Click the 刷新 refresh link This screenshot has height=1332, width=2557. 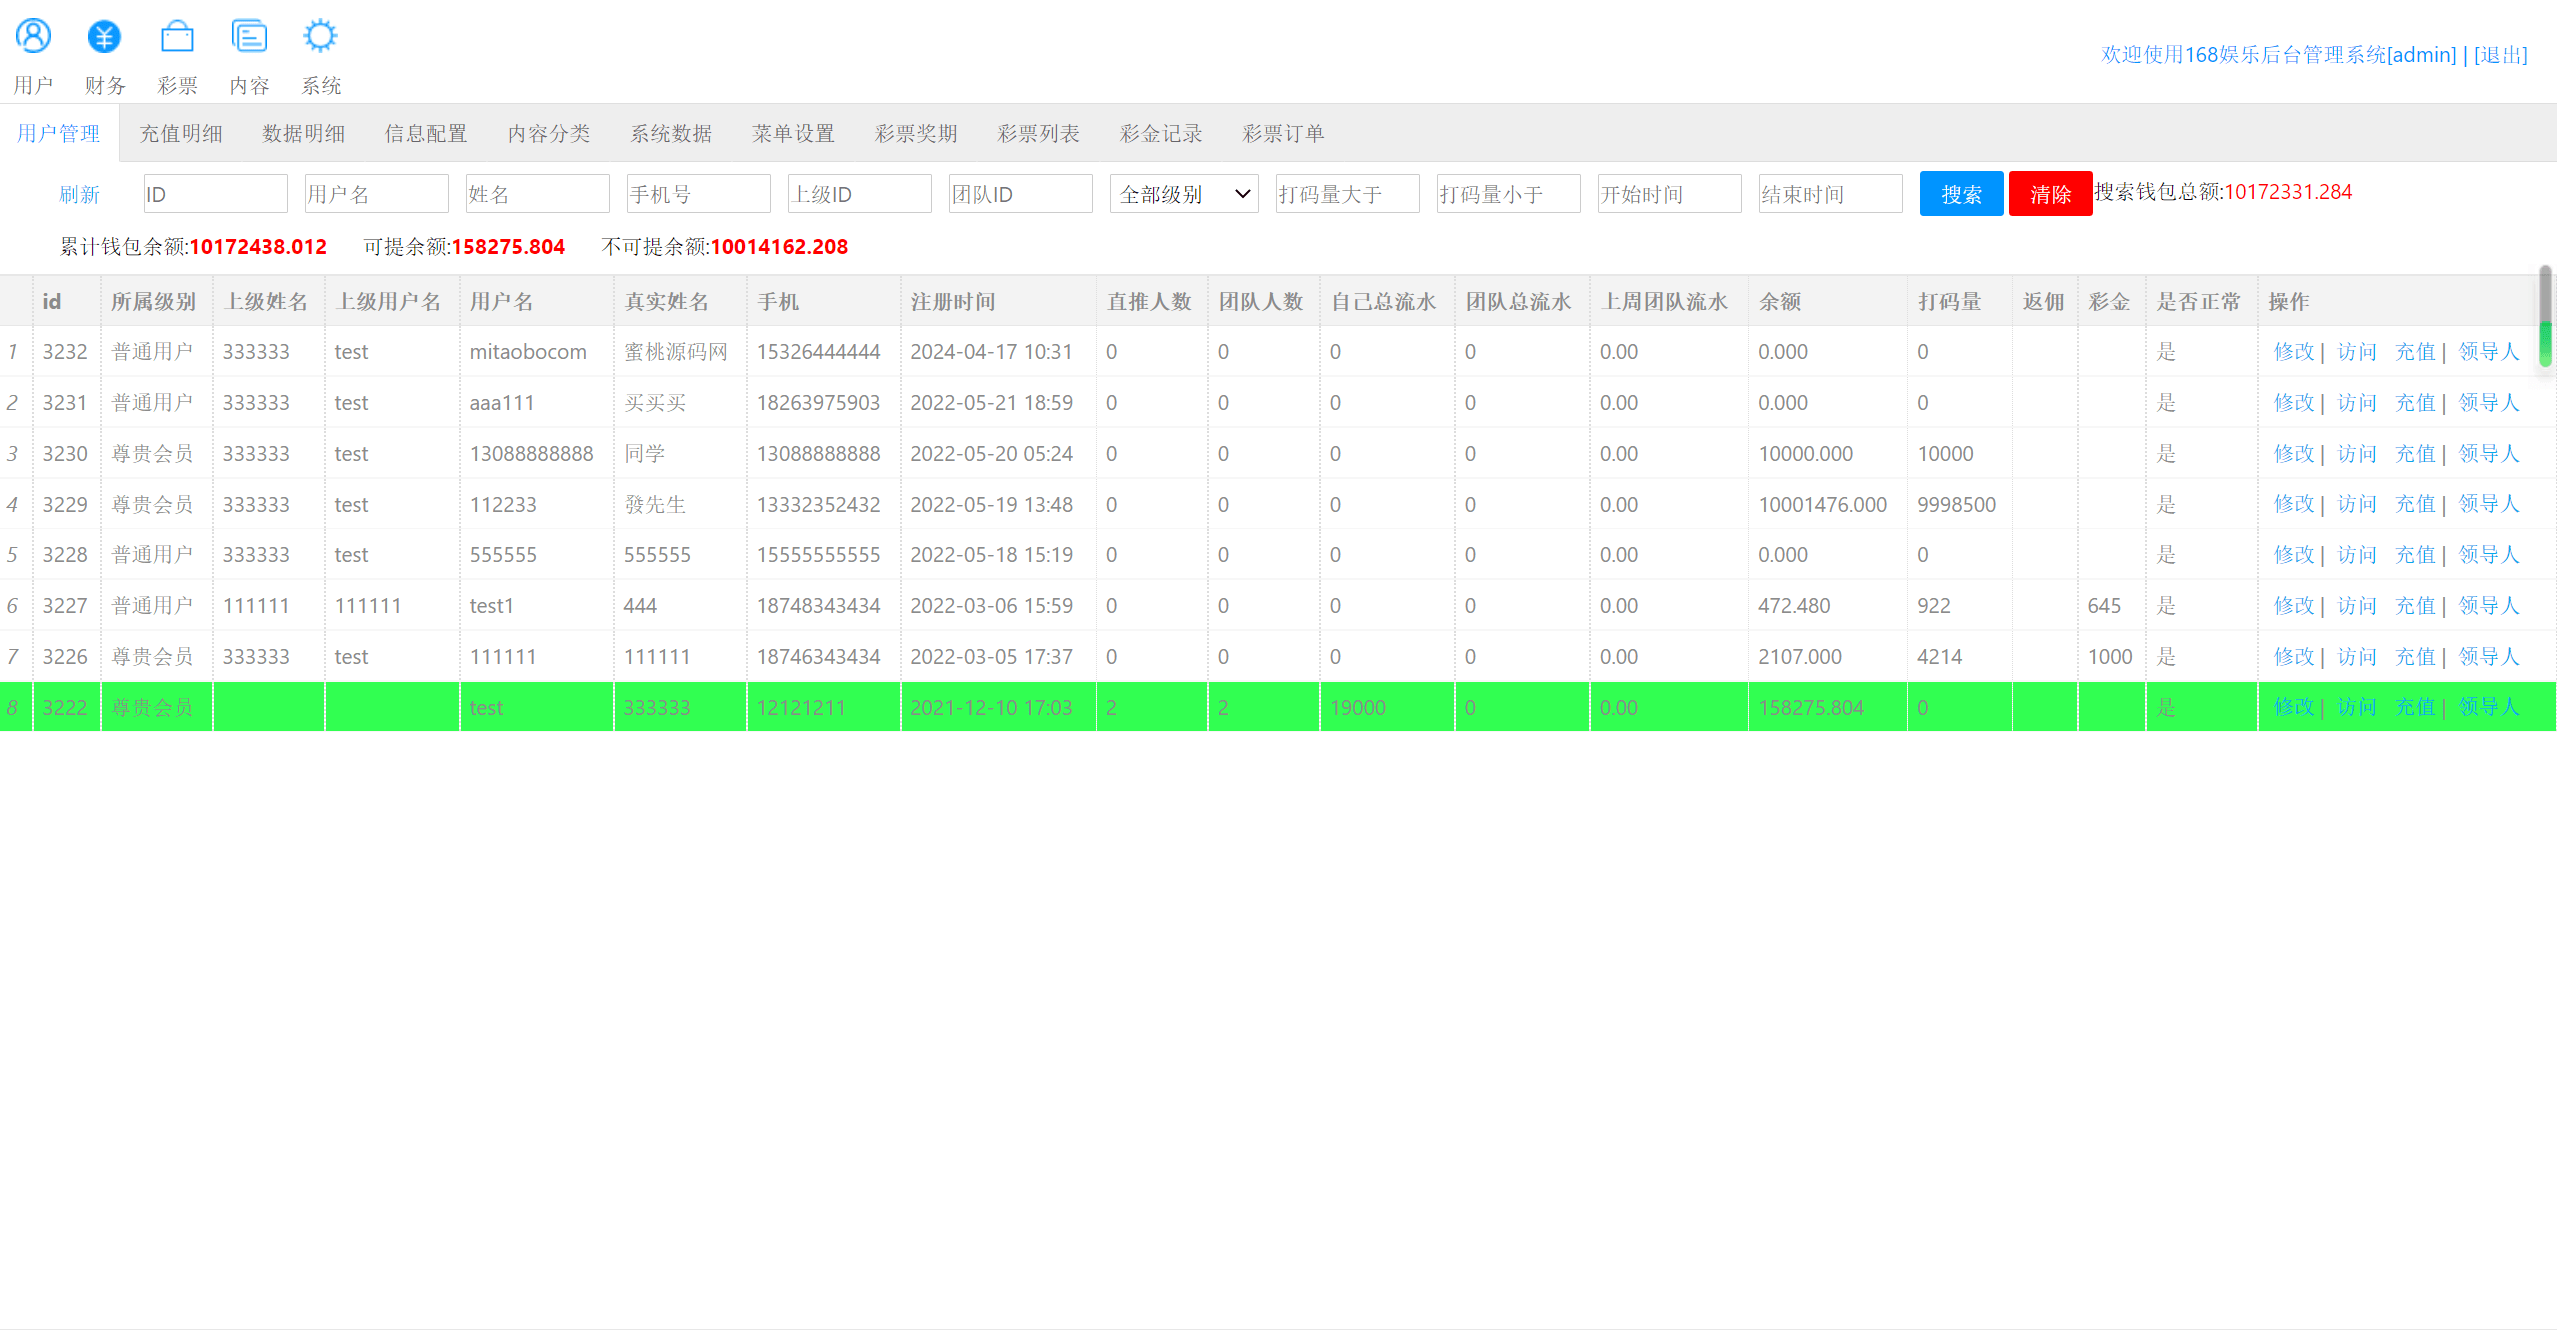point(79,194)
